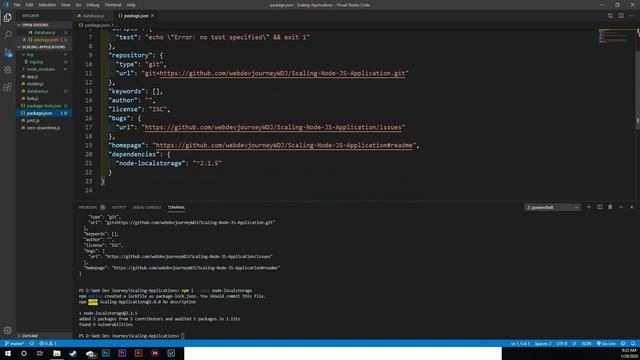640x360 pixels.
Task: Switch to the Problems panel tab
Action: tap(91, 207)
